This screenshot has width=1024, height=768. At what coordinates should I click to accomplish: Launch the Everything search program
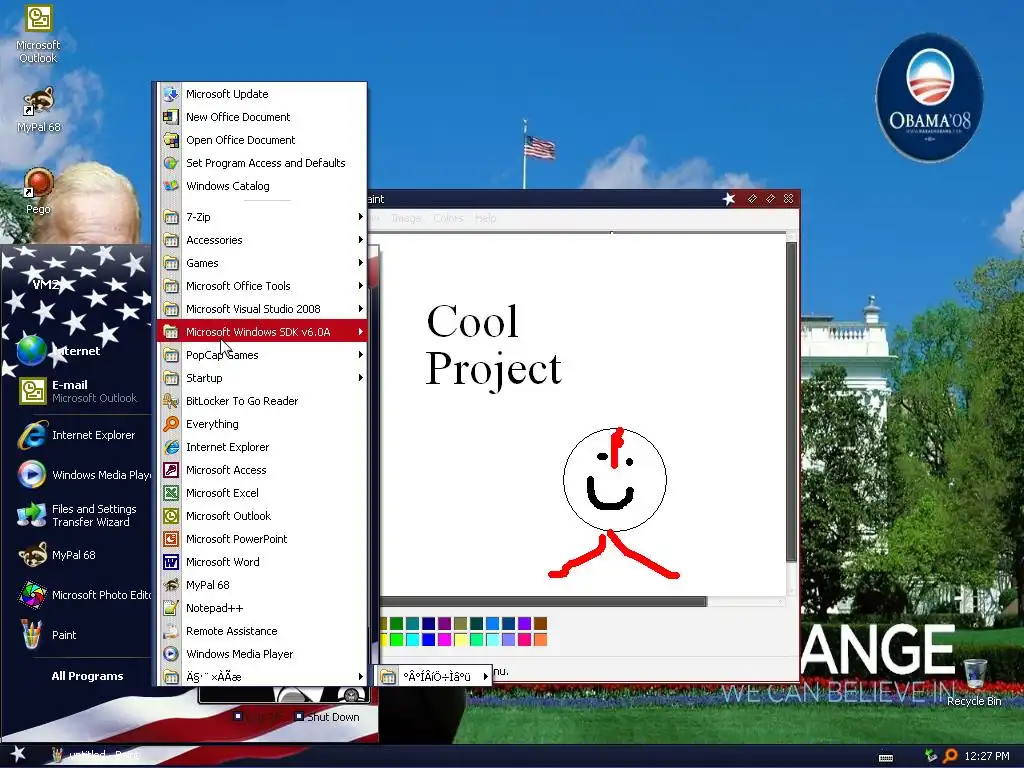coord(261,424)
